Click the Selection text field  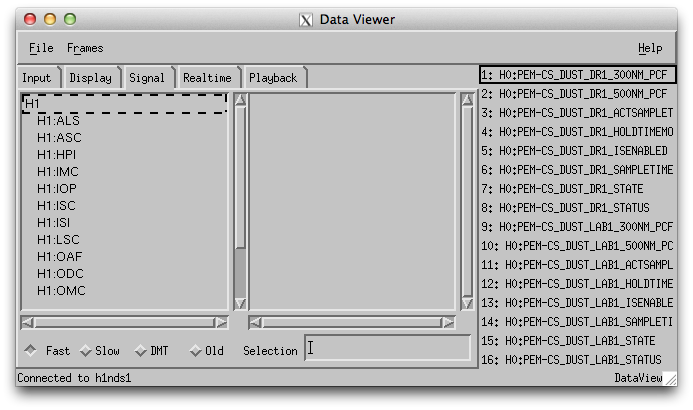(x=388, y=348)
